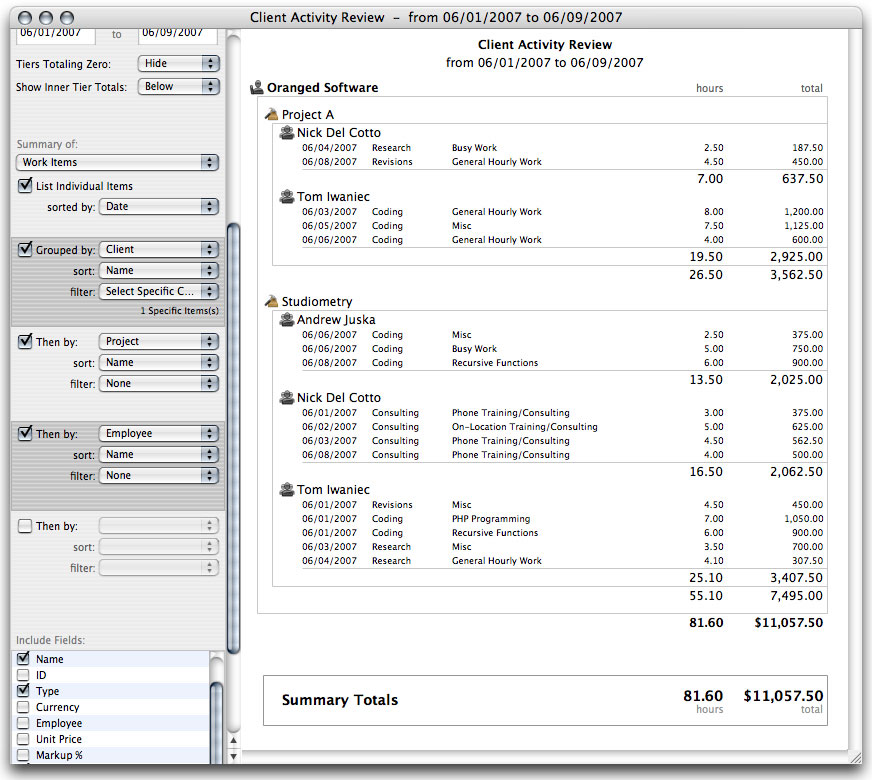Open the Tiers Totaling Zero dropdown

pyautogui.click(x=179, y=63)
